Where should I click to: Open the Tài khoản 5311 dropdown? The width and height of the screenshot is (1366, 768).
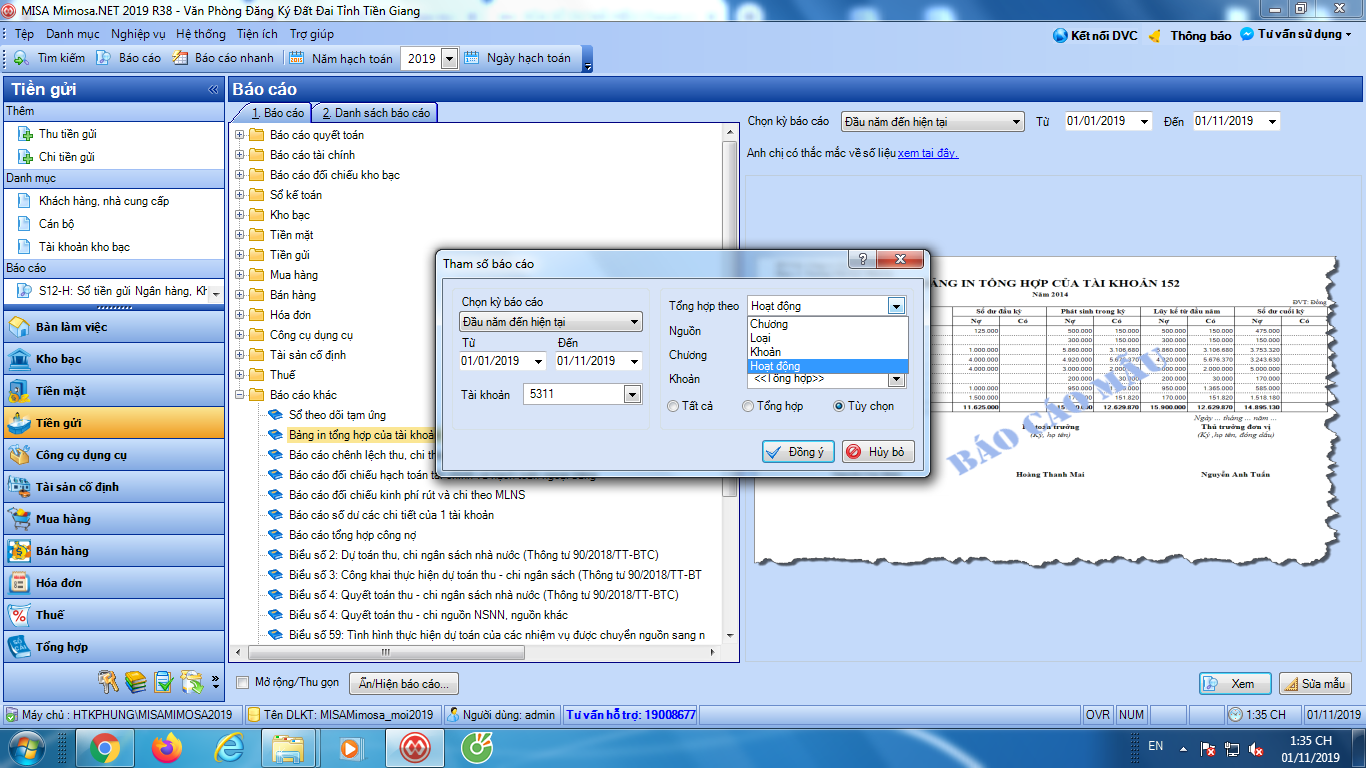coord(631,395)
